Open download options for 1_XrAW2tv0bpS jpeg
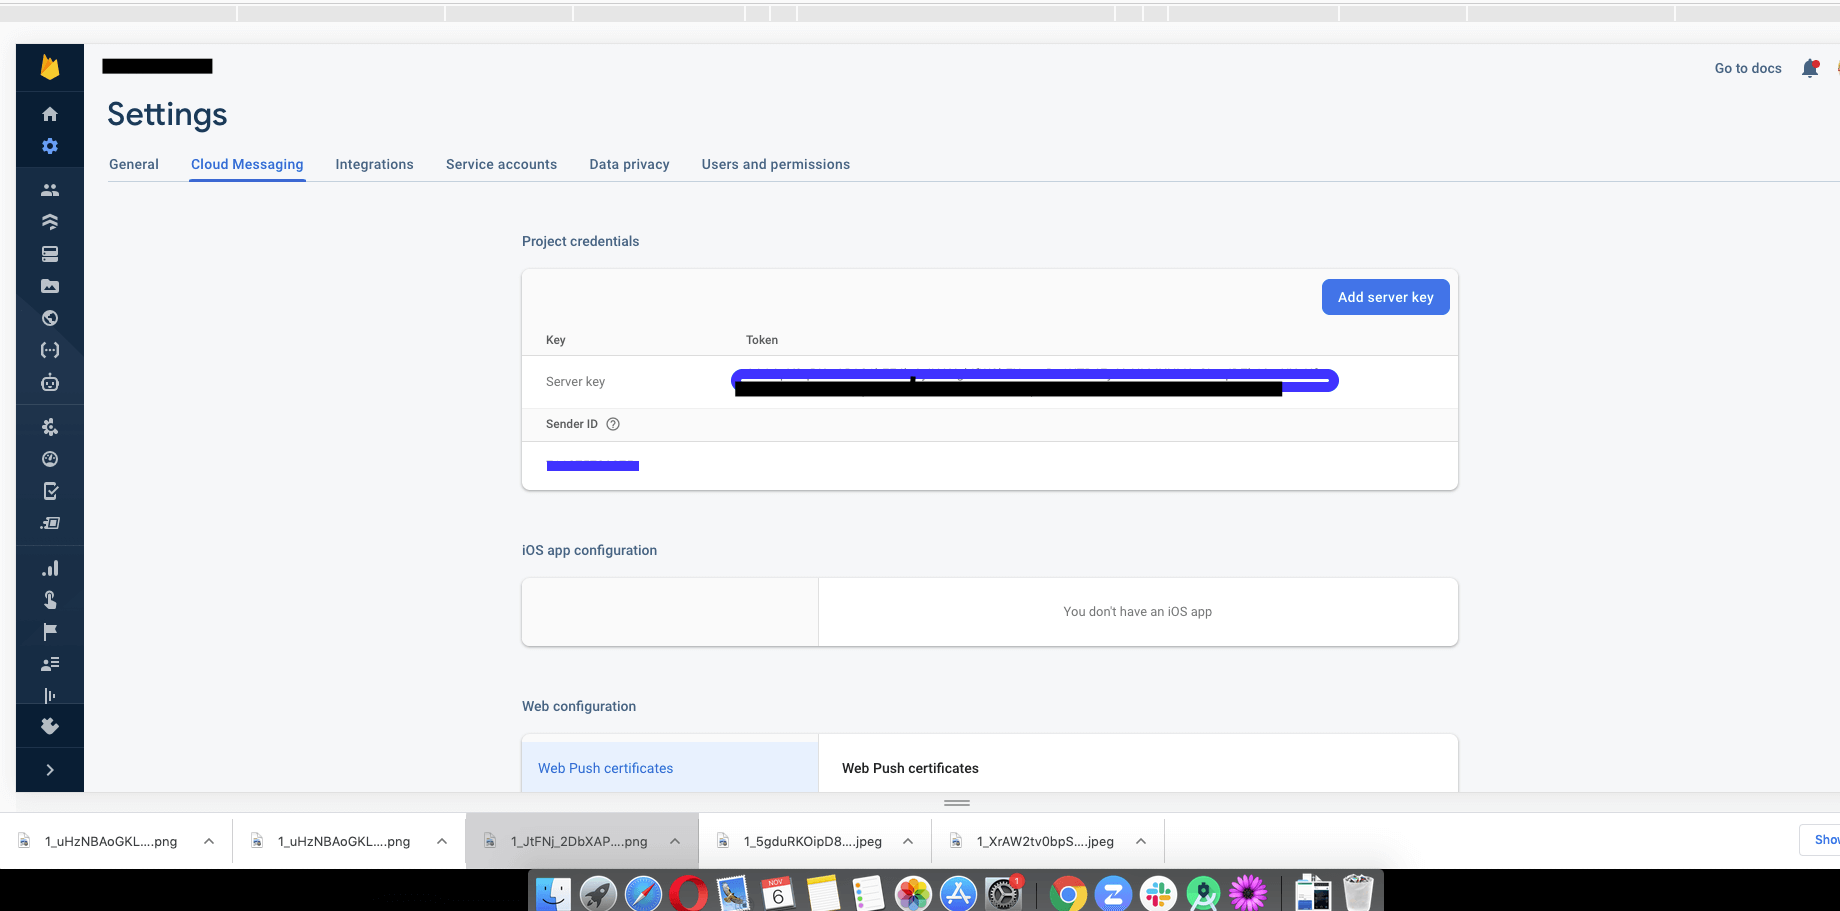 pos(1141,841)
